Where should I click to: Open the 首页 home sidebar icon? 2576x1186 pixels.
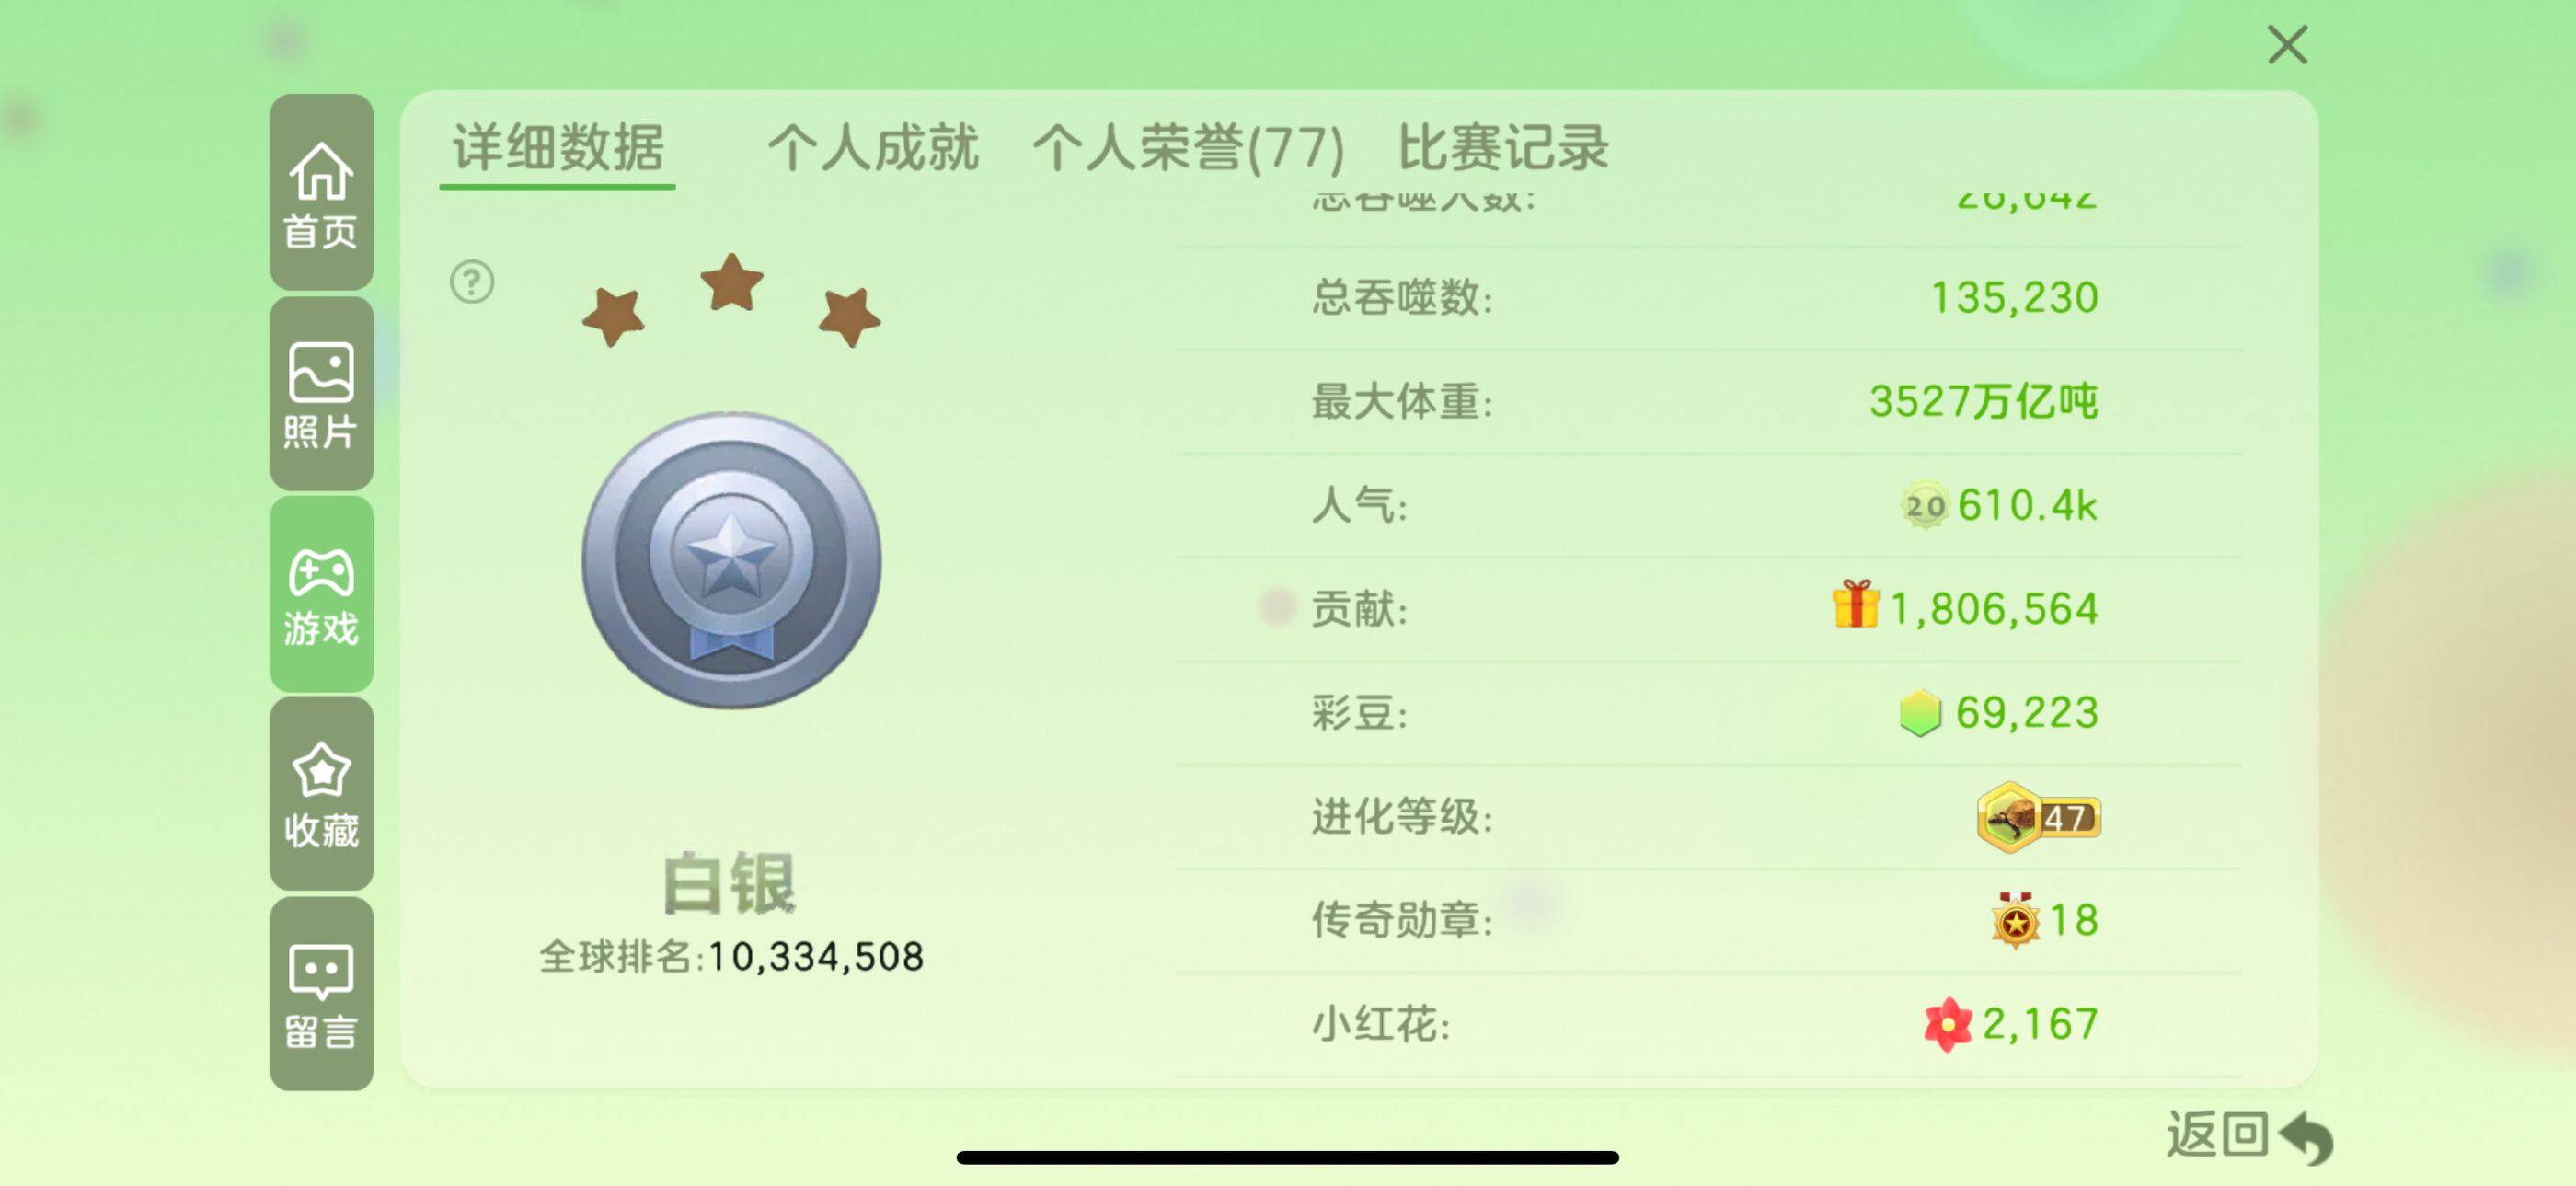coord(321,192)
